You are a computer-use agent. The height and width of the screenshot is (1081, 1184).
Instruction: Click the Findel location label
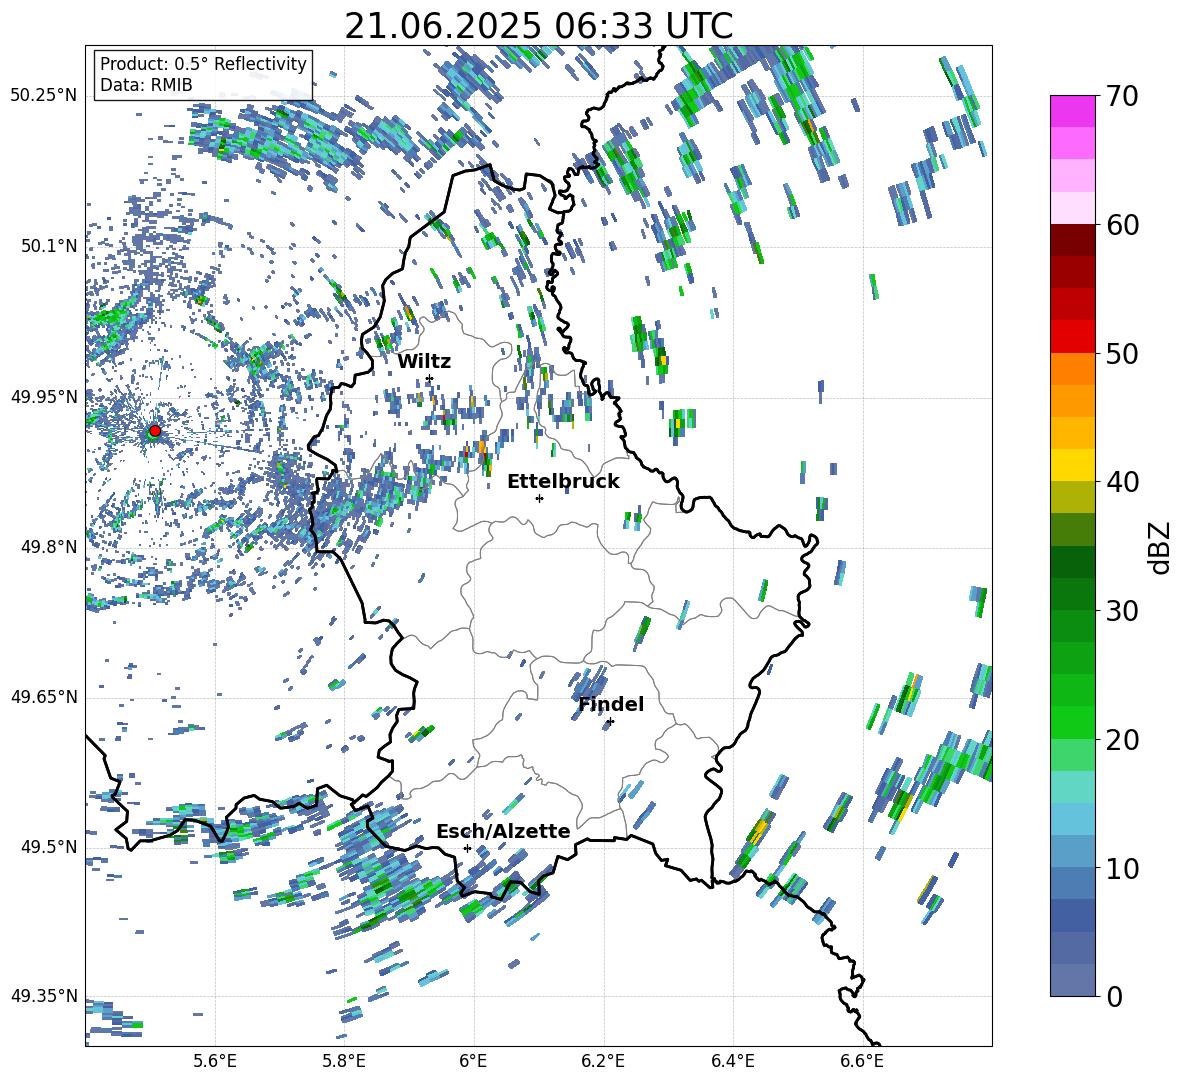point(611,704)
